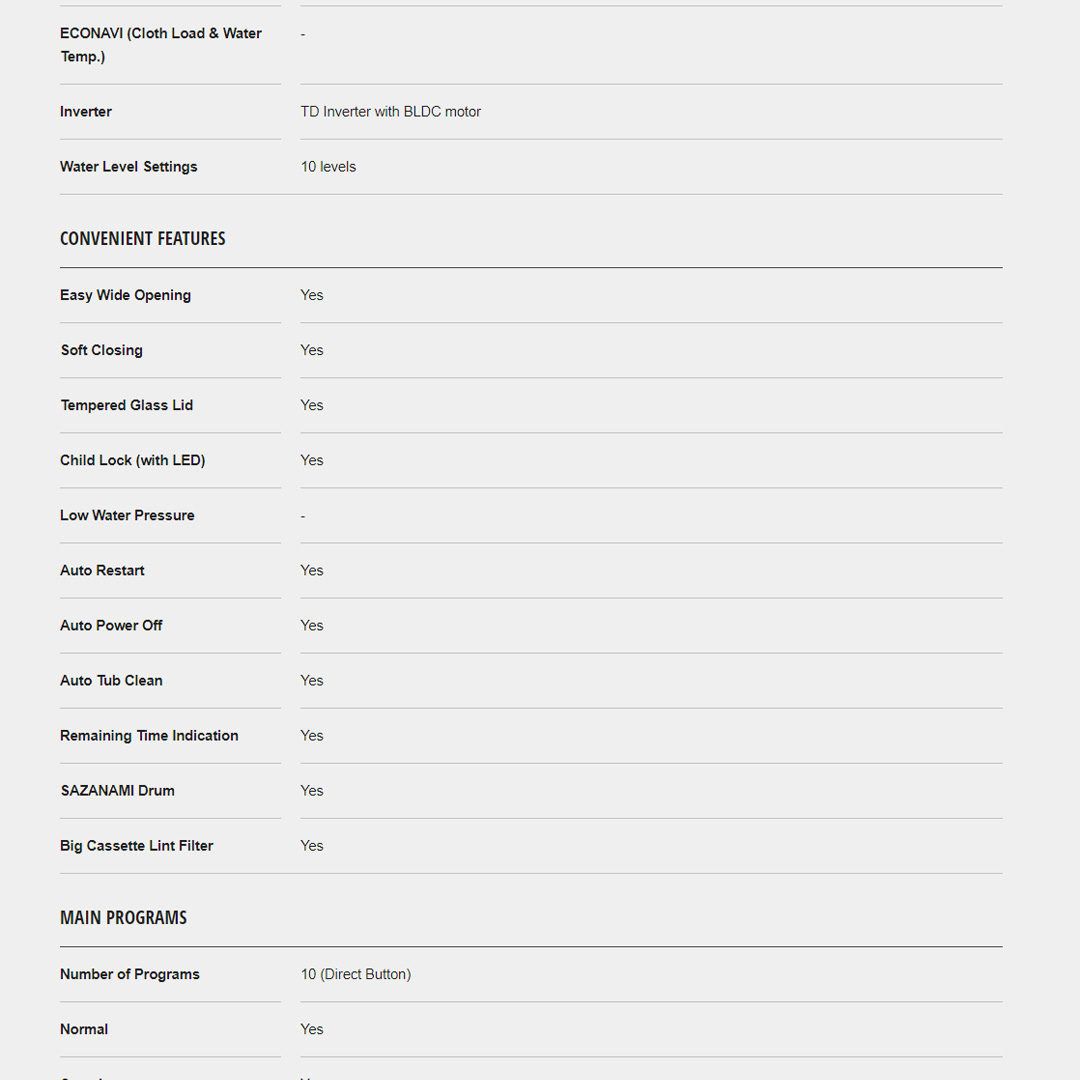
Task: Click the Water Level Settings label
Action: [129, 167]
